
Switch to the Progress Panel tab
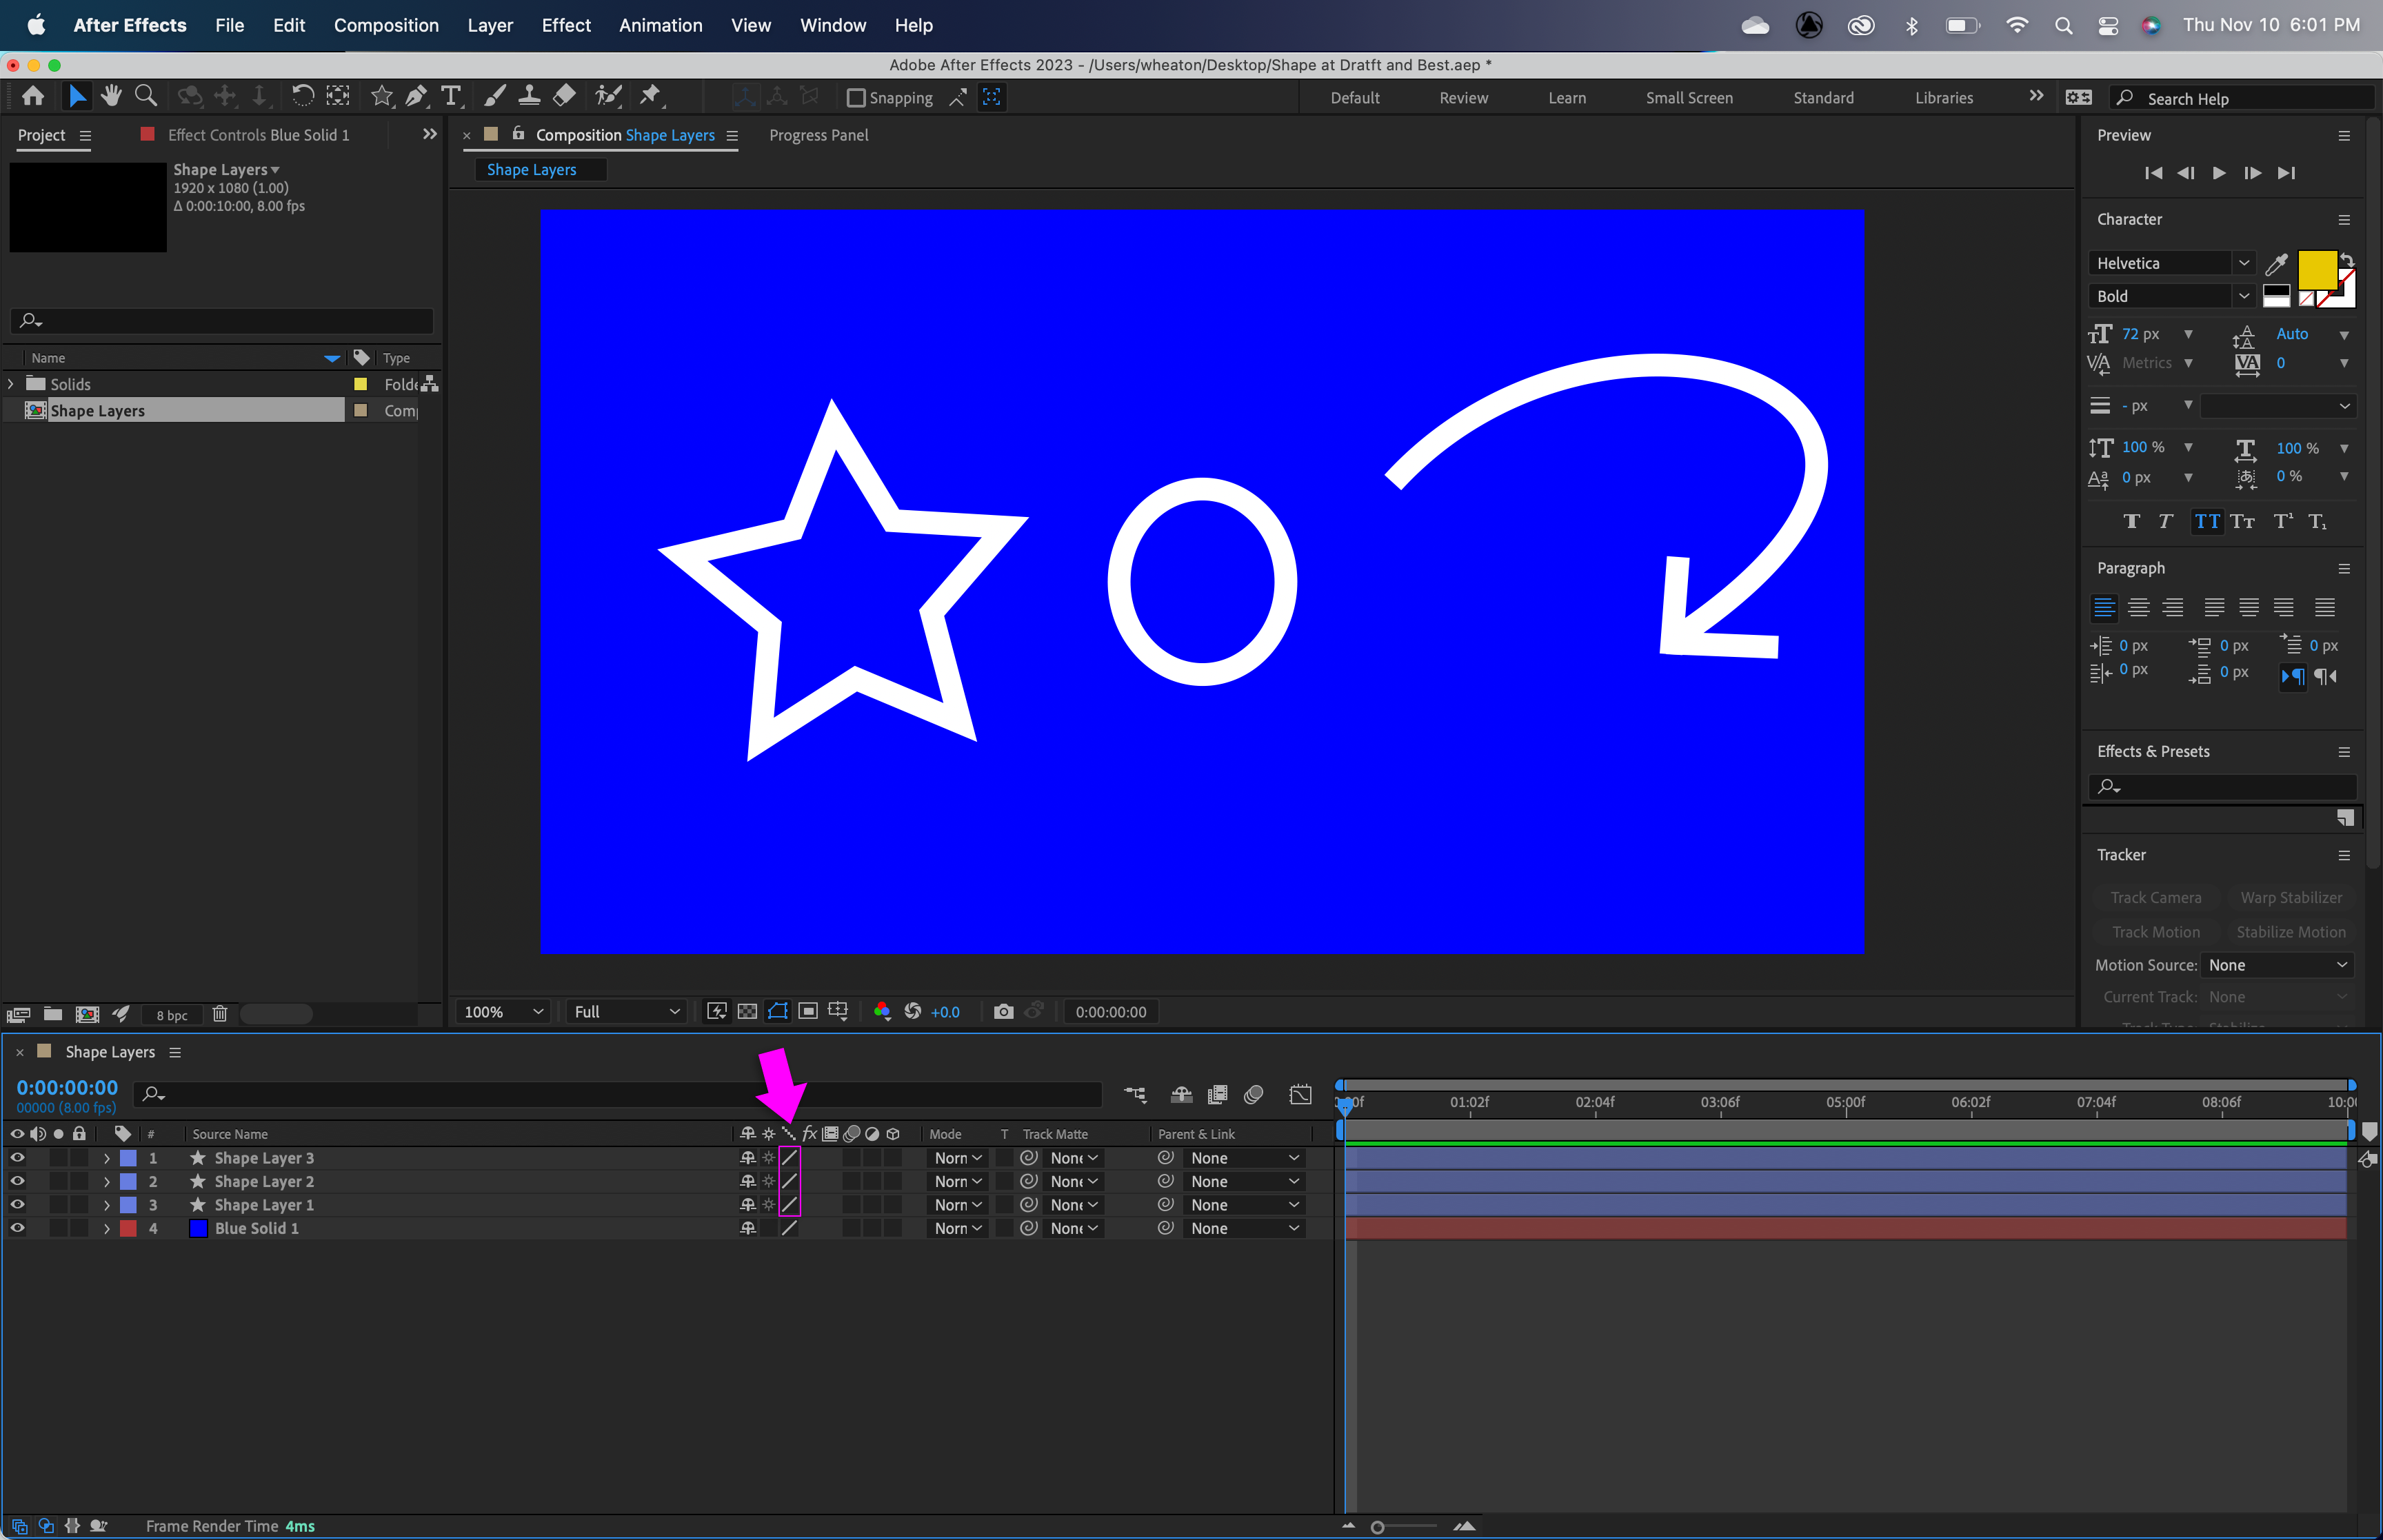[818, 135]
